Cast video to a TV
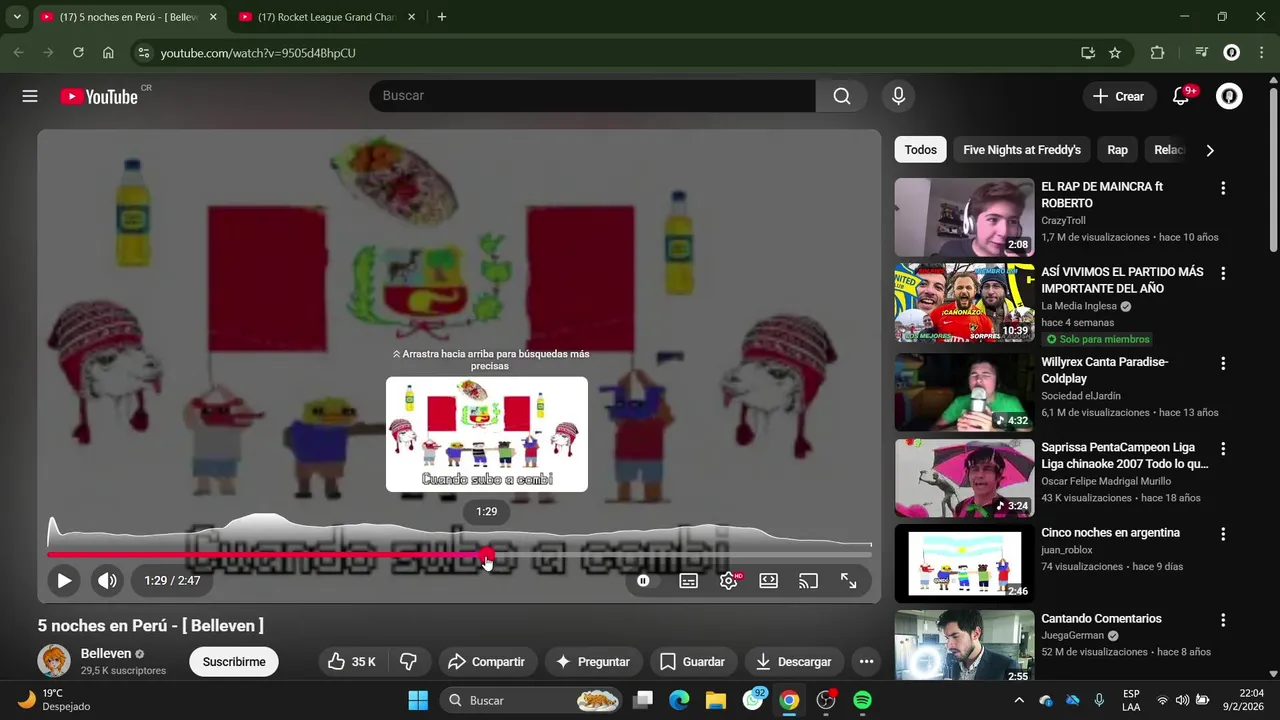The height and width of the screenshot is (720, 1280). click(808, 580)
